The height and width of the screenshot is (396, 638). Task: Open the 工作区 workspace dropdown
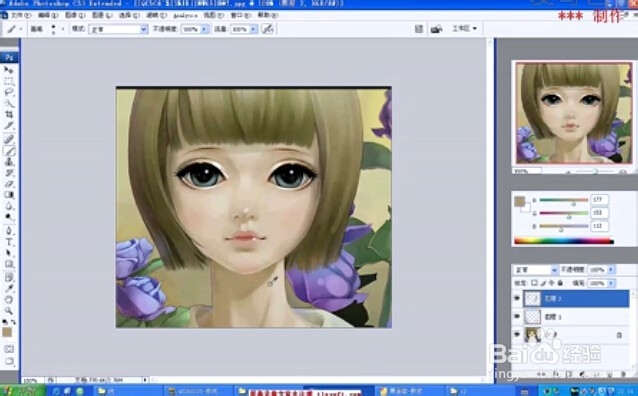point(464,28)
